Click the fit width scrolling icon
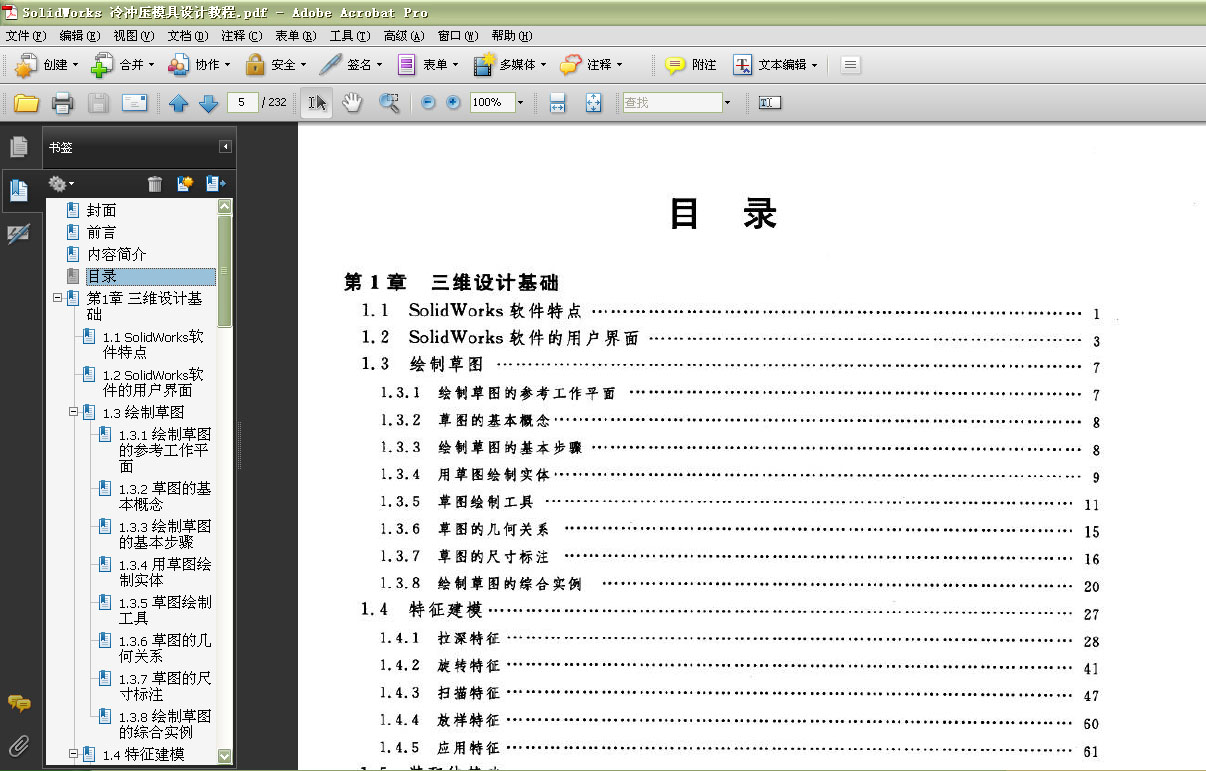 click(558, 103)
